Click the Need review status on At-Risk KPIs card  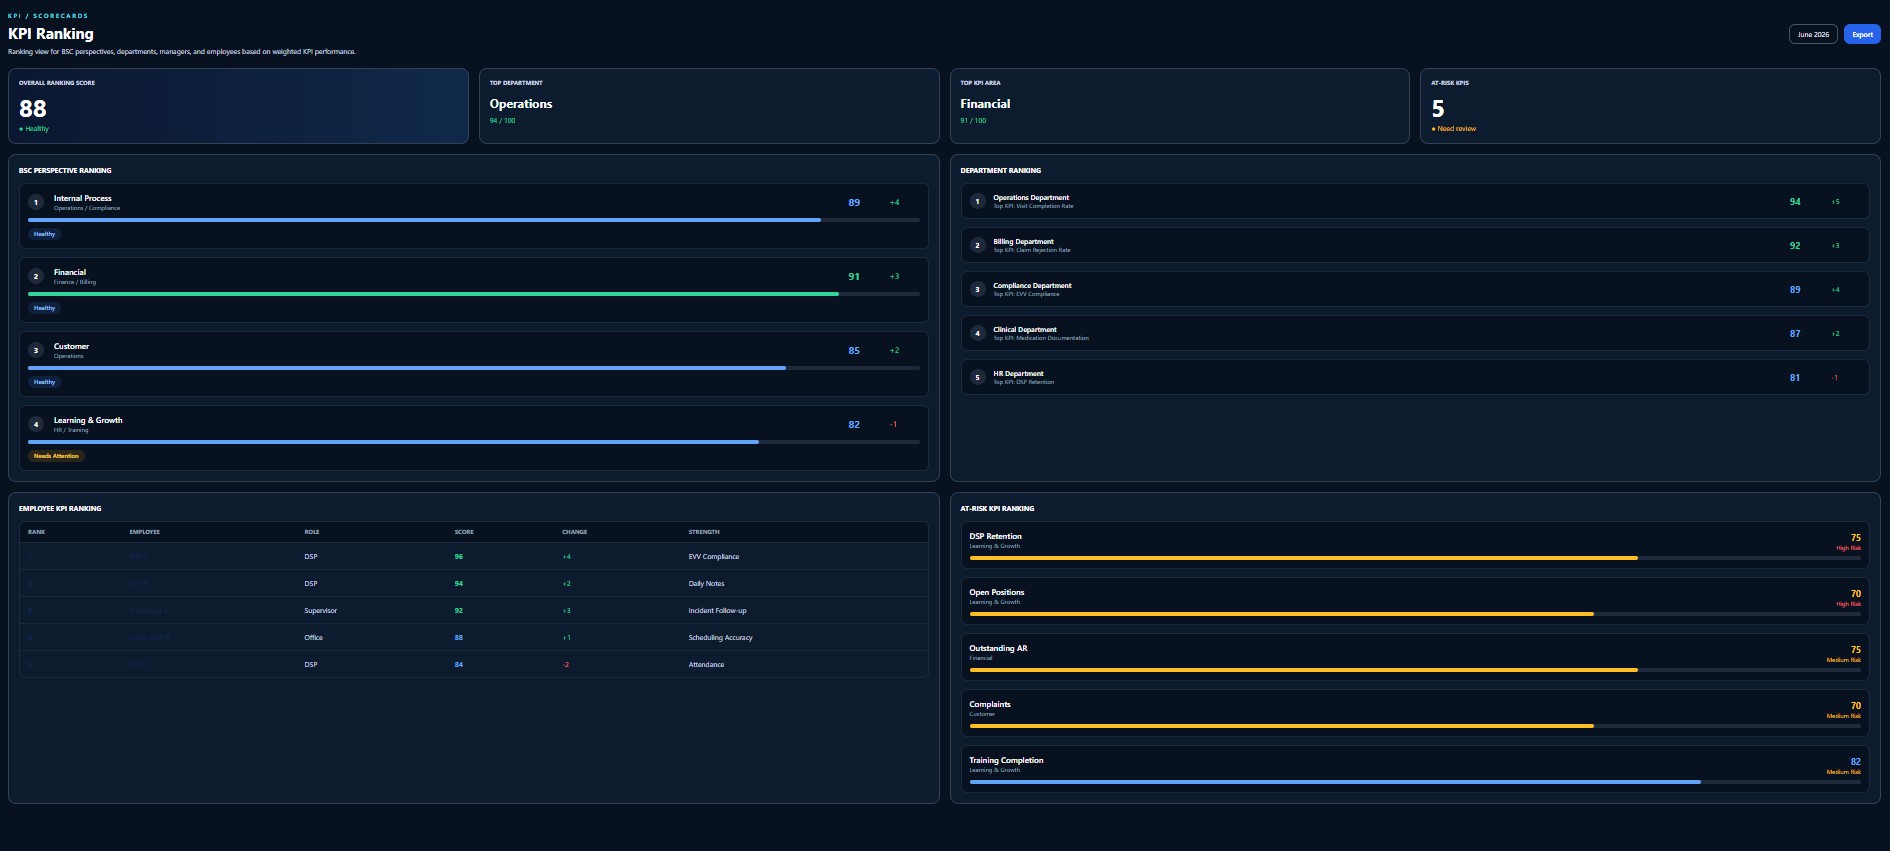(1454, 129)
